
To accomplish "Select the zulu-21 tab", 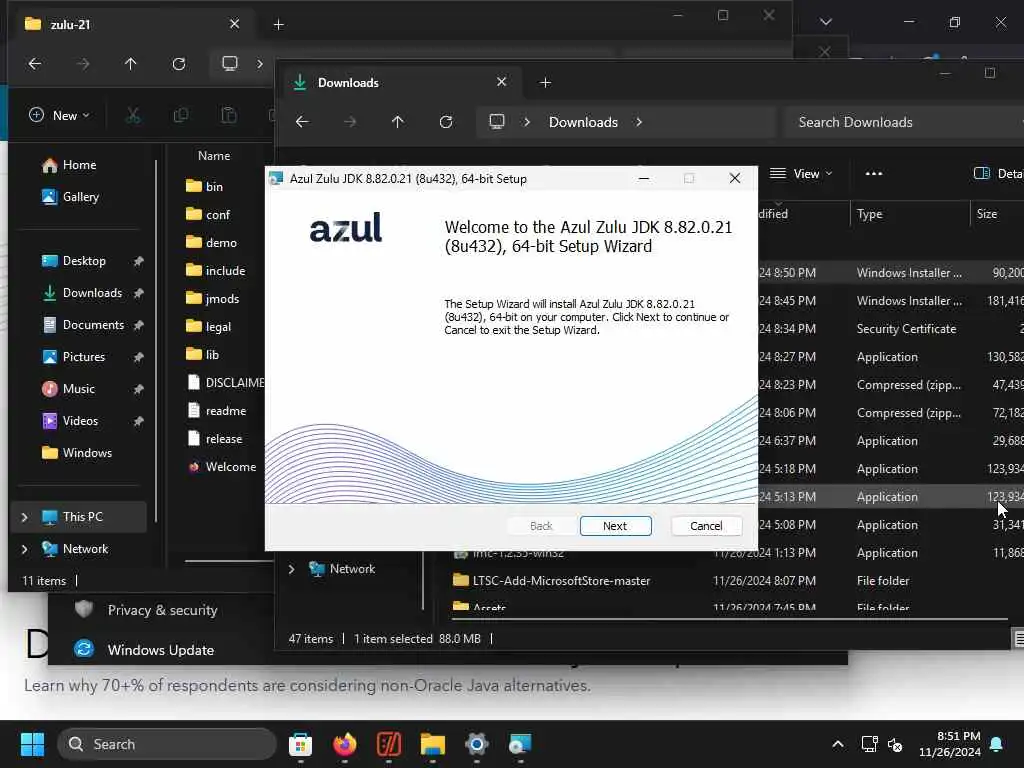I will (131, 24).
